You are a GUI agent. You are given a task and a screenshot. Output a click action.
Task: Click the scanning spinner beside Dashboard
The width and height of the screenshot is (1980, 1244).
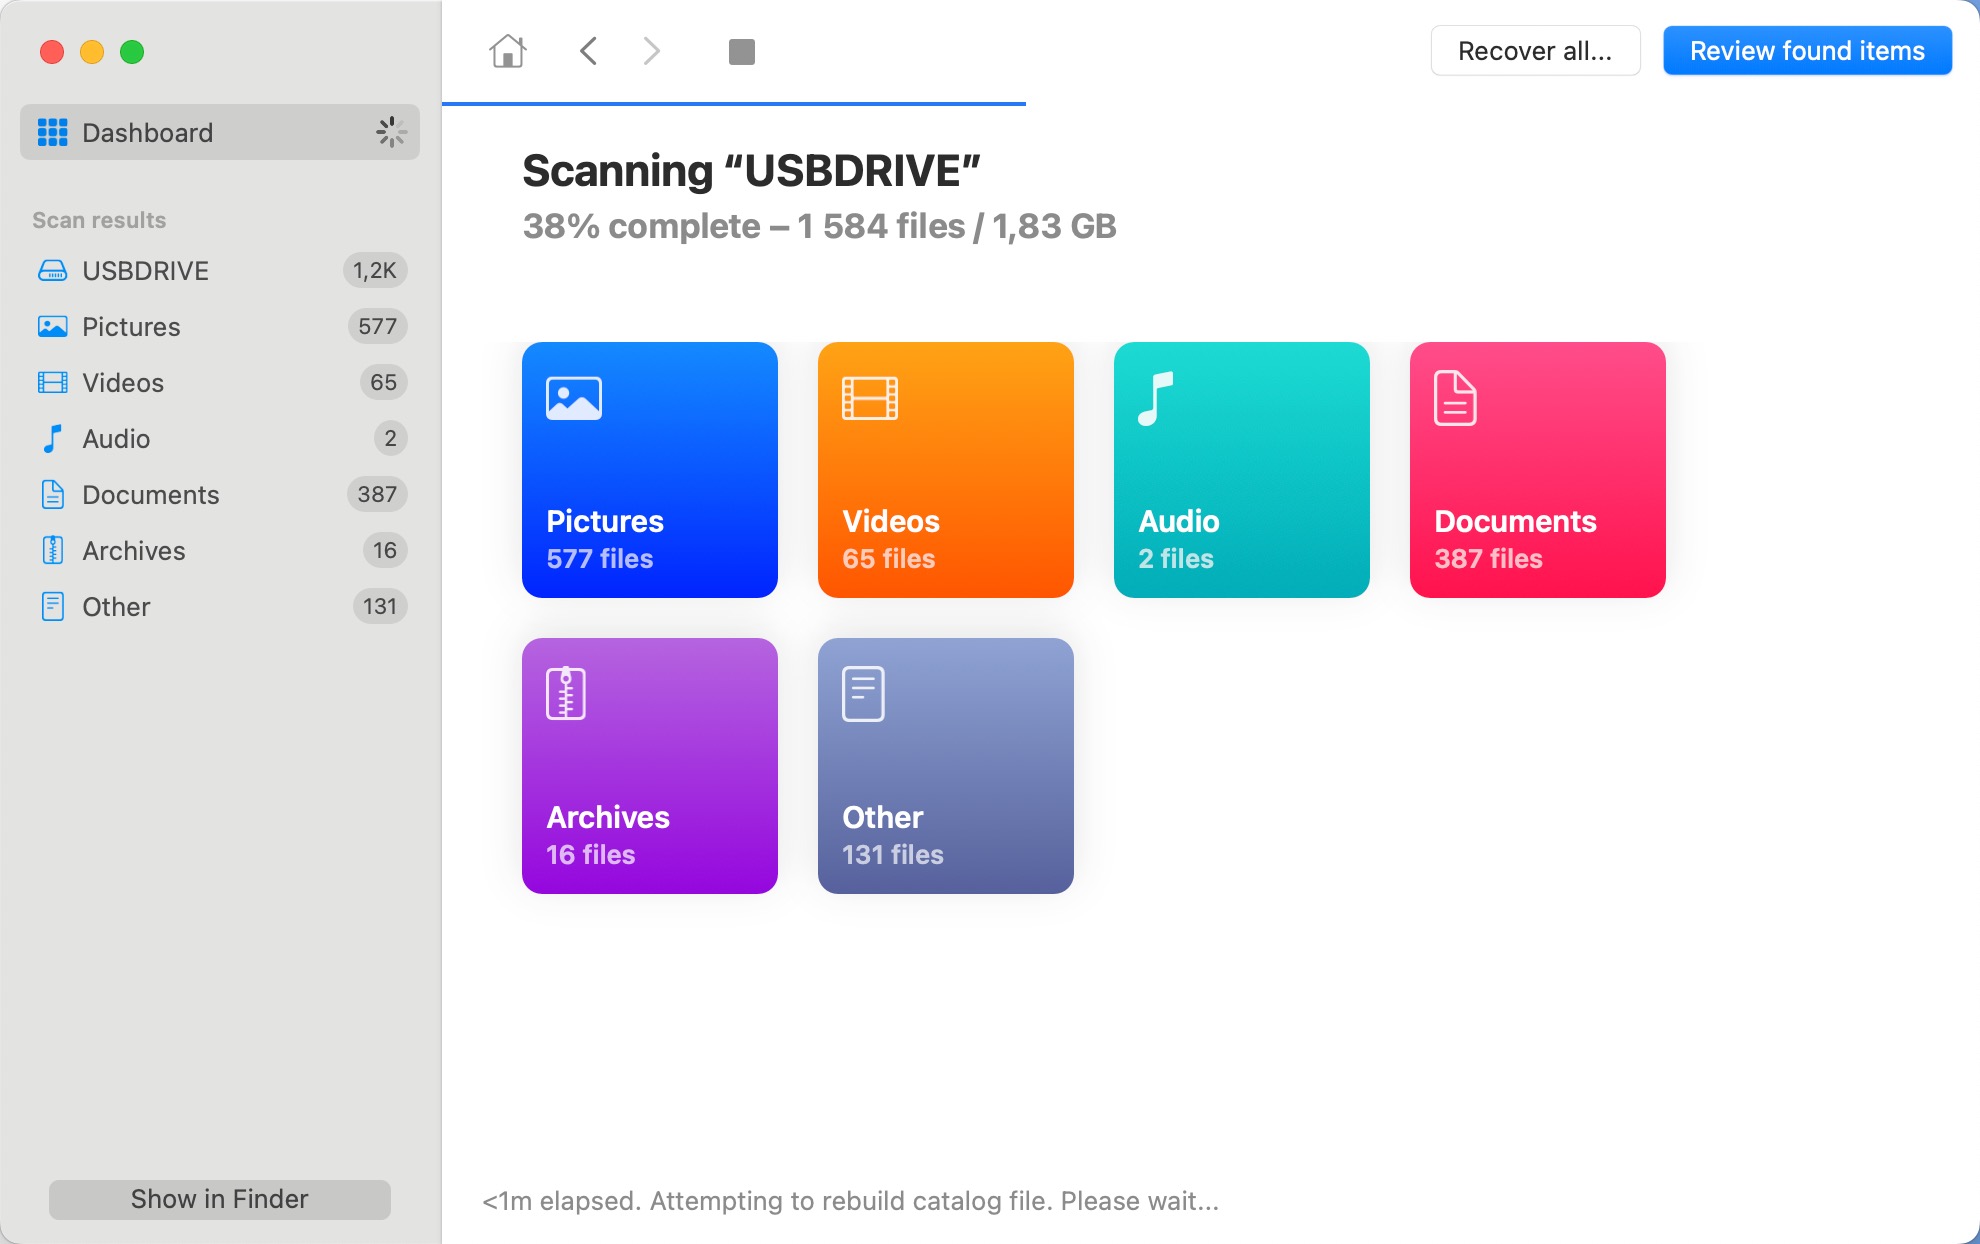click(391, 132)
